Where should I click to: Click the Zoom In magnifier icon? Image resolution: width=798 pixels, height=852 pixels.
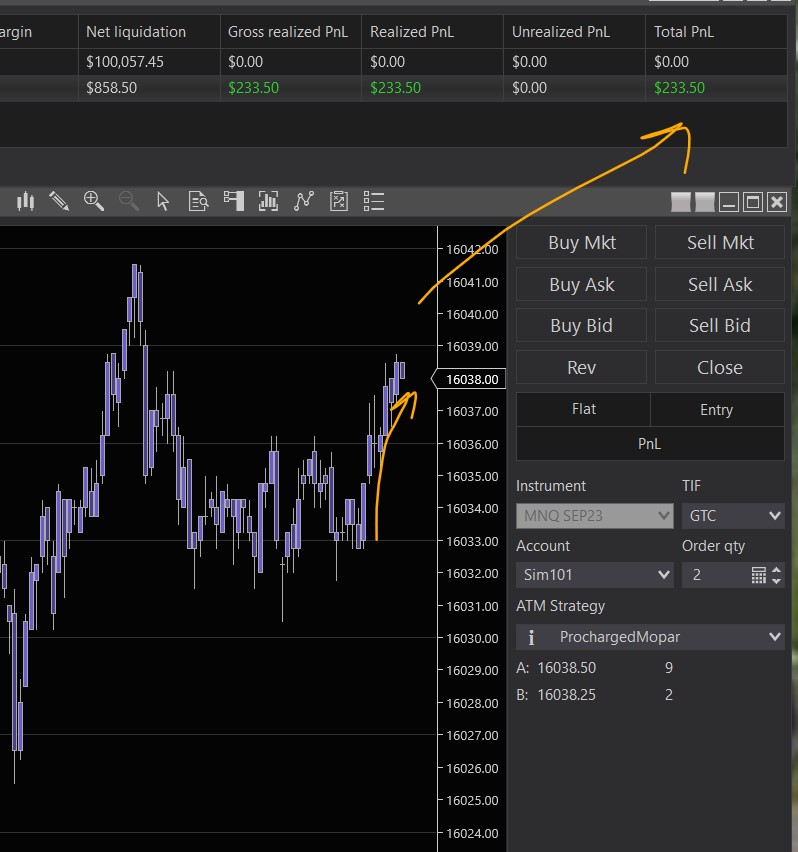tap(93, 202)
